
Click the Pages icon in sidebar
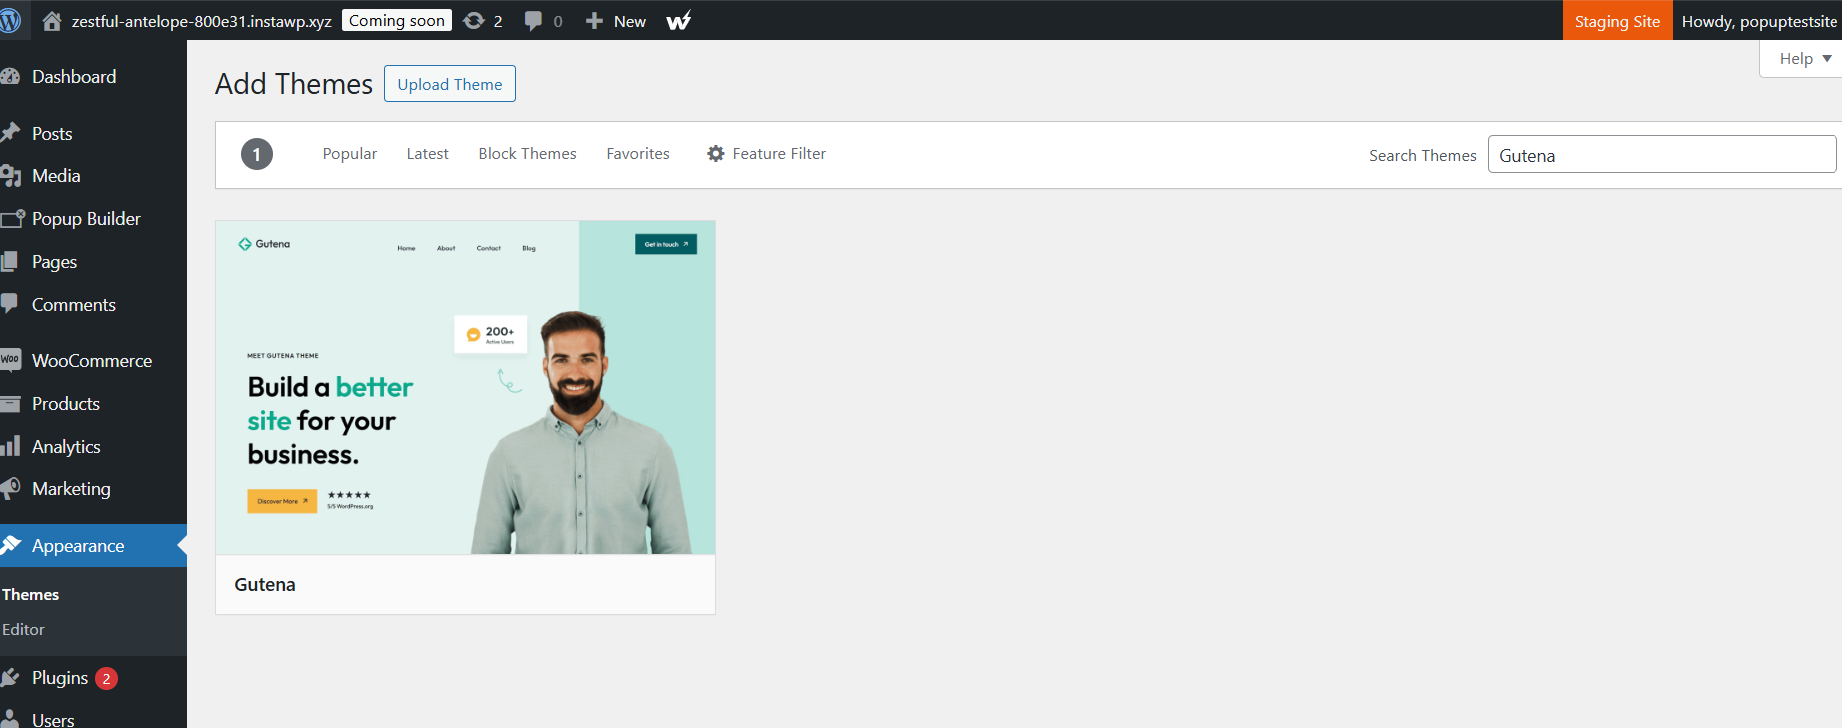coord(9,262)
